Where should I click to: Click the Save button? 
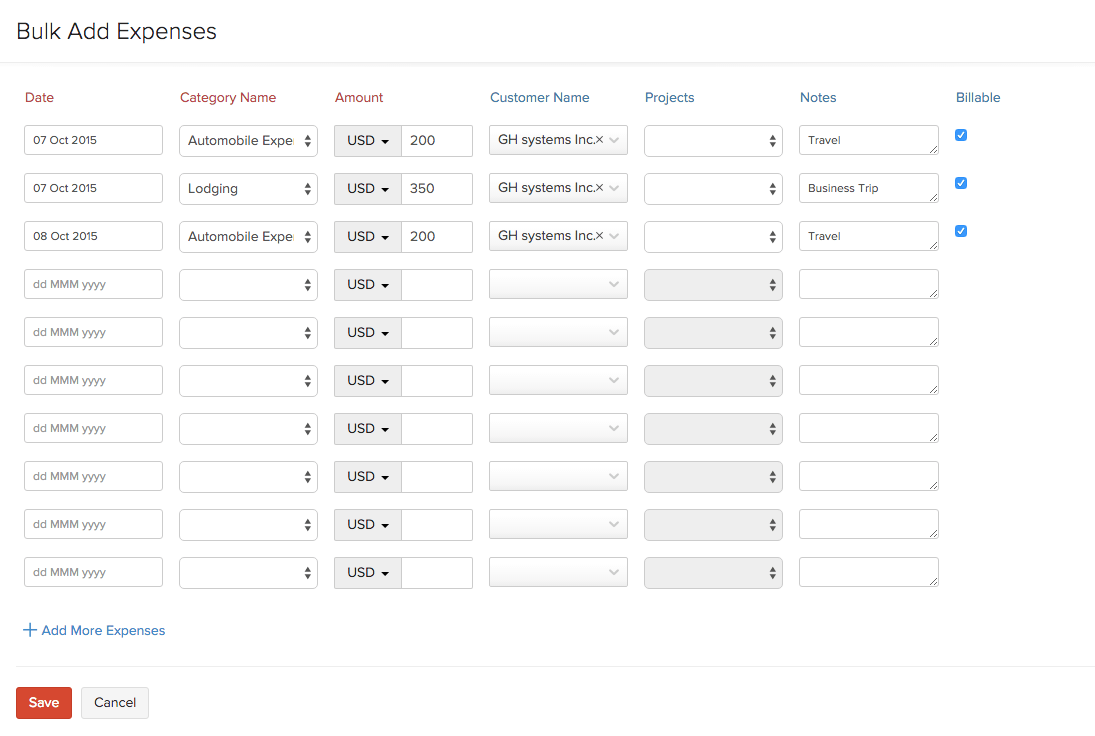click(43, 702)
